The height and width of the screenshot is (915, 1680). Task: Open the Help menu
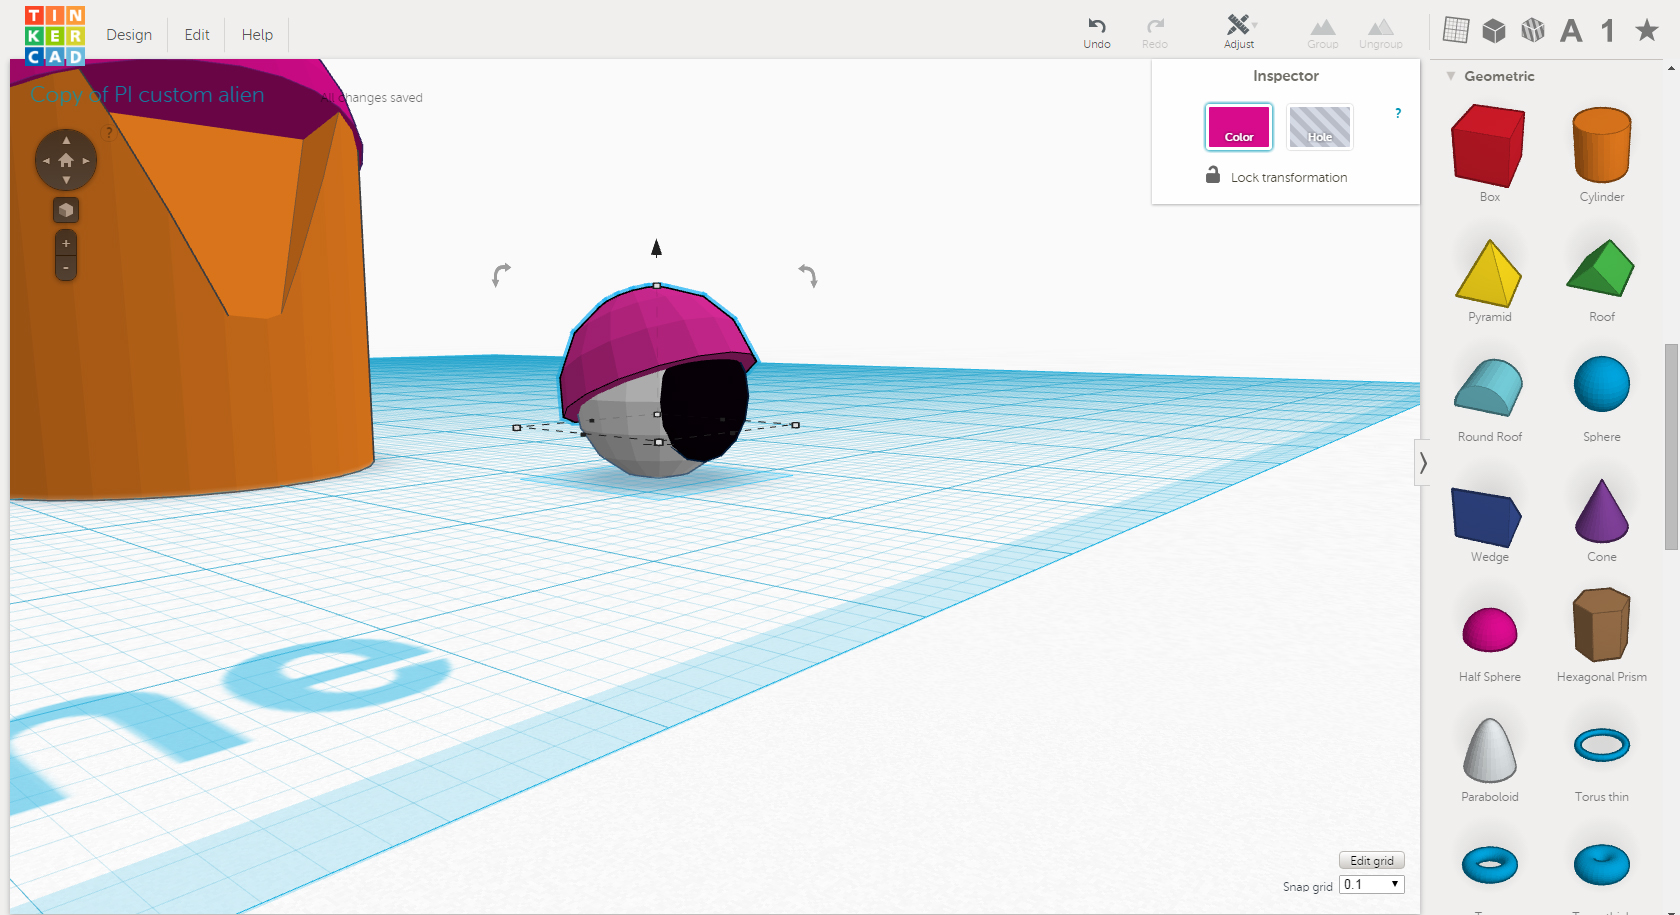click(257, 35)
